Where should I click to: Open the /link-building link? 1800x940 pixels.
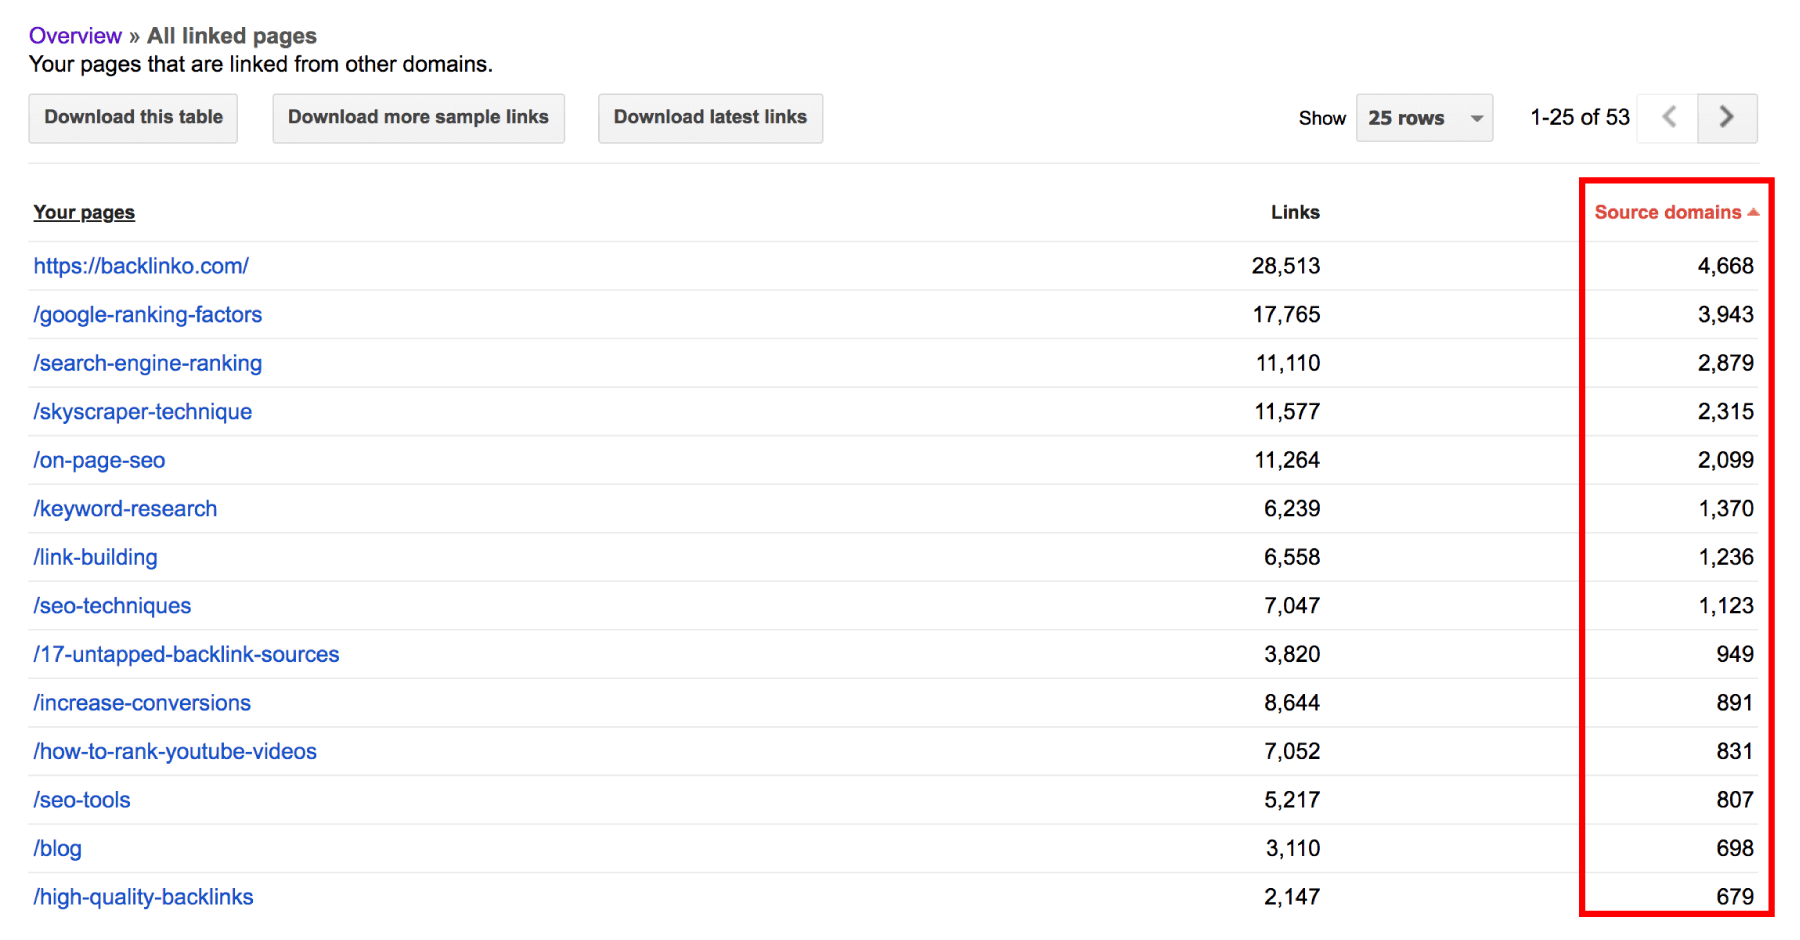[x=95, y=557]
